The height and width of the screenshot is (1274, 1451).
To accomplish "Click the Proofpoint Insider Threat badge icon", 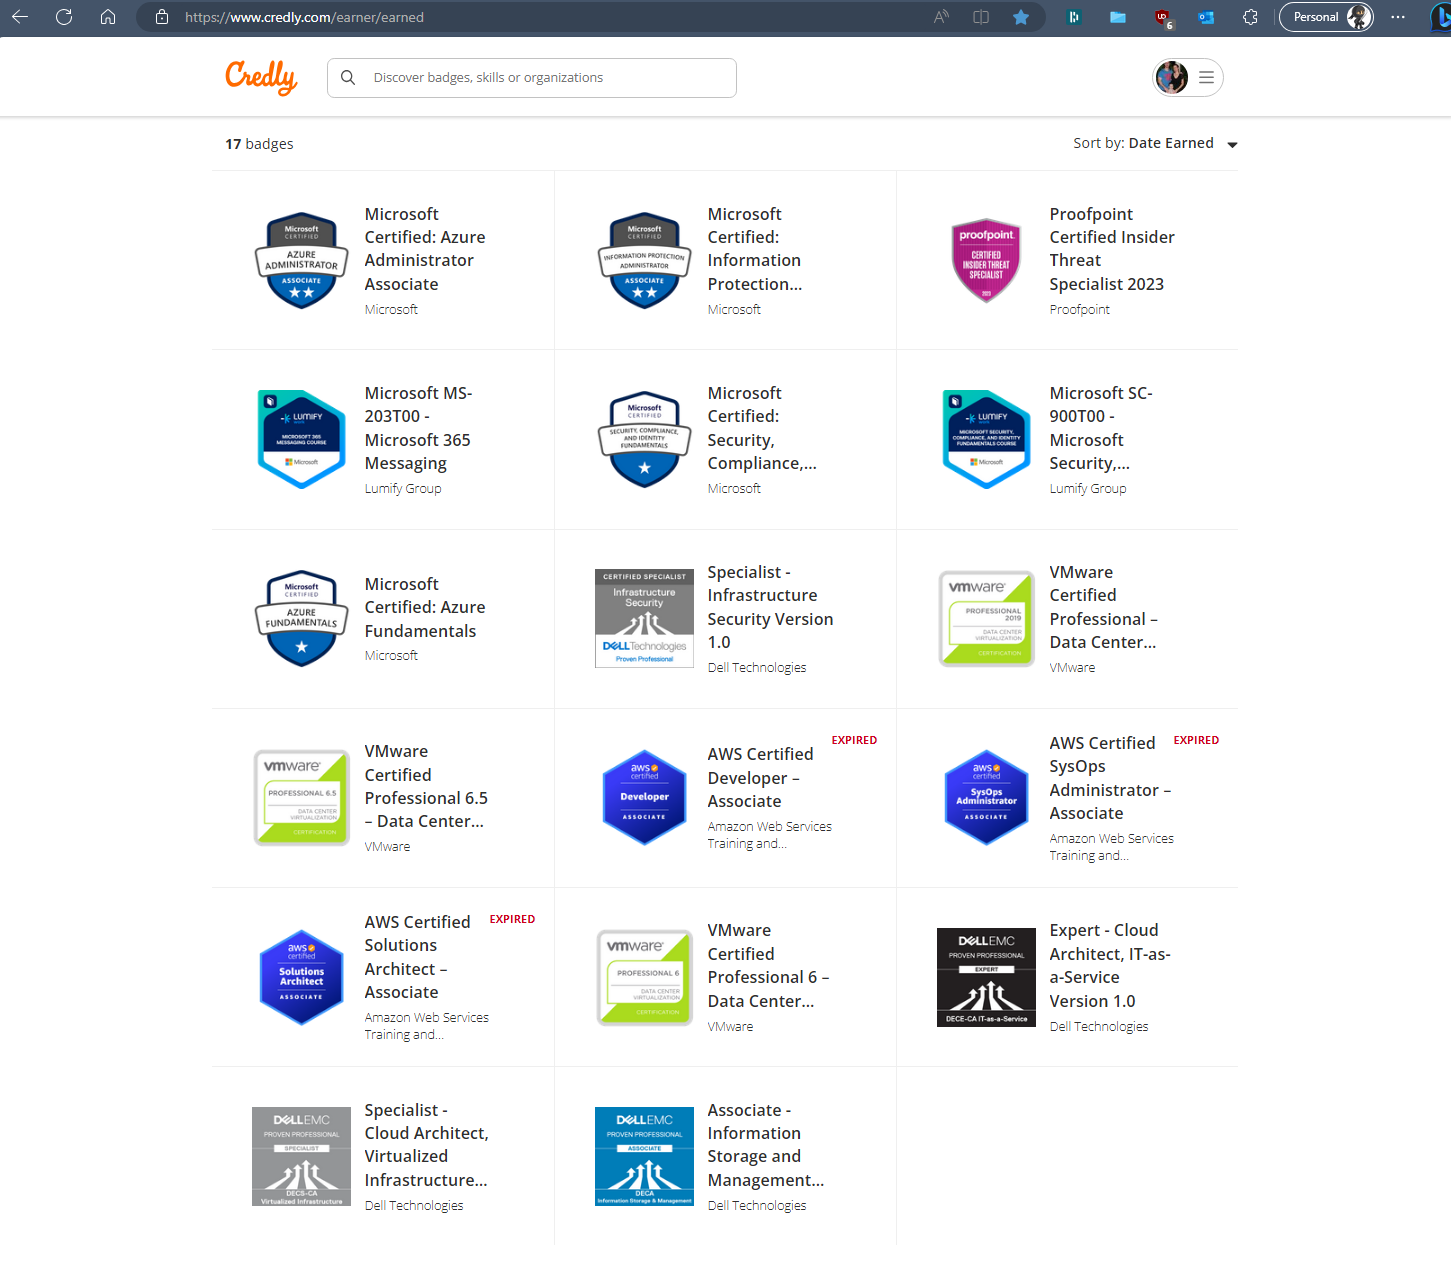I will pyautogui.click(x=986, y=260).
